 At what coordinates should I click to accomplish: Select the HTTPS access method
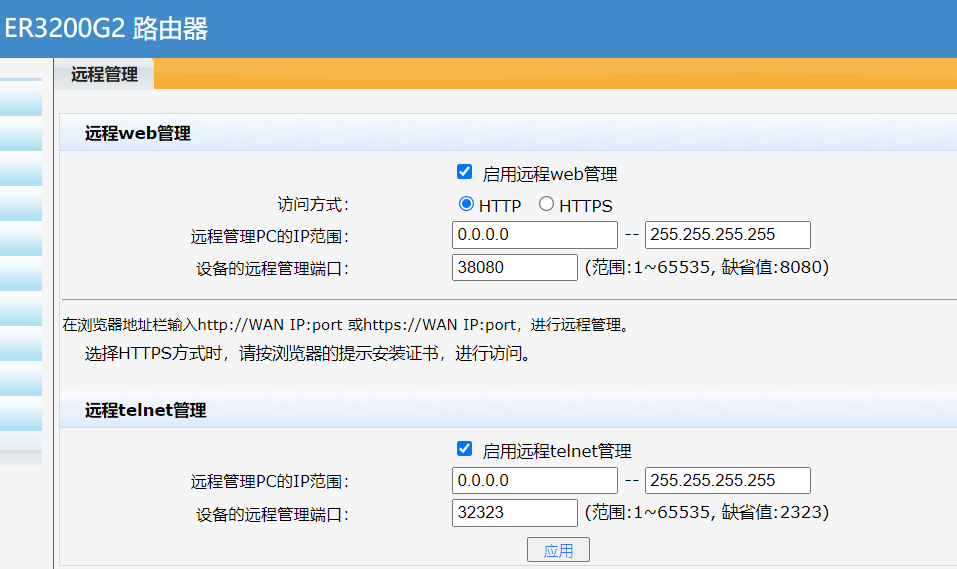tap(546, 204)
